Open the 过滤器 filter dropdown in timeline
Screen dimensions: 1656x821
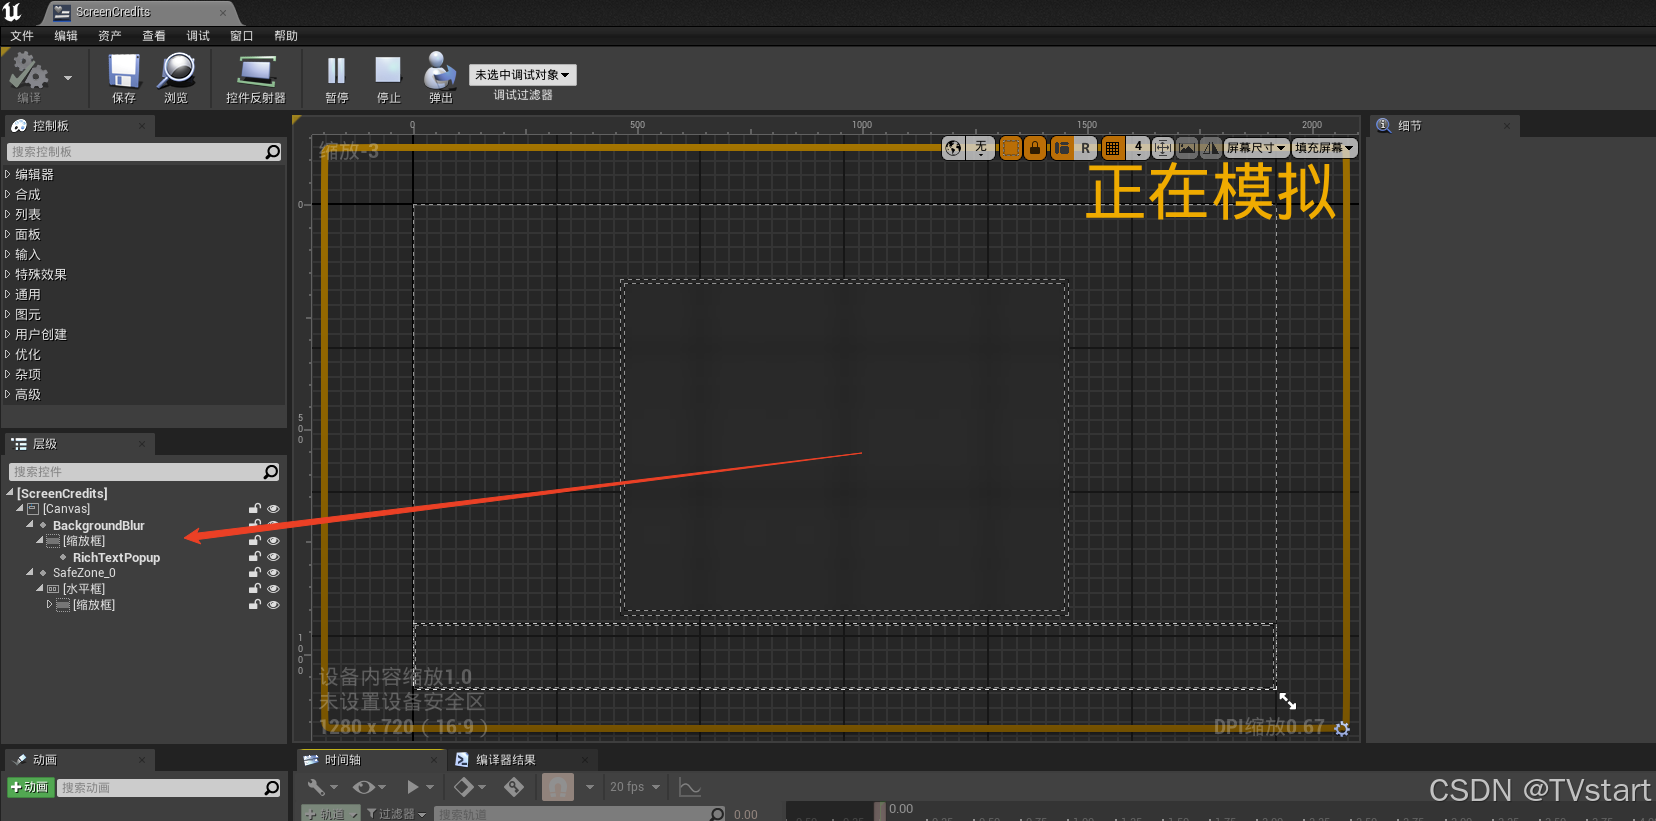click(396, 814)
